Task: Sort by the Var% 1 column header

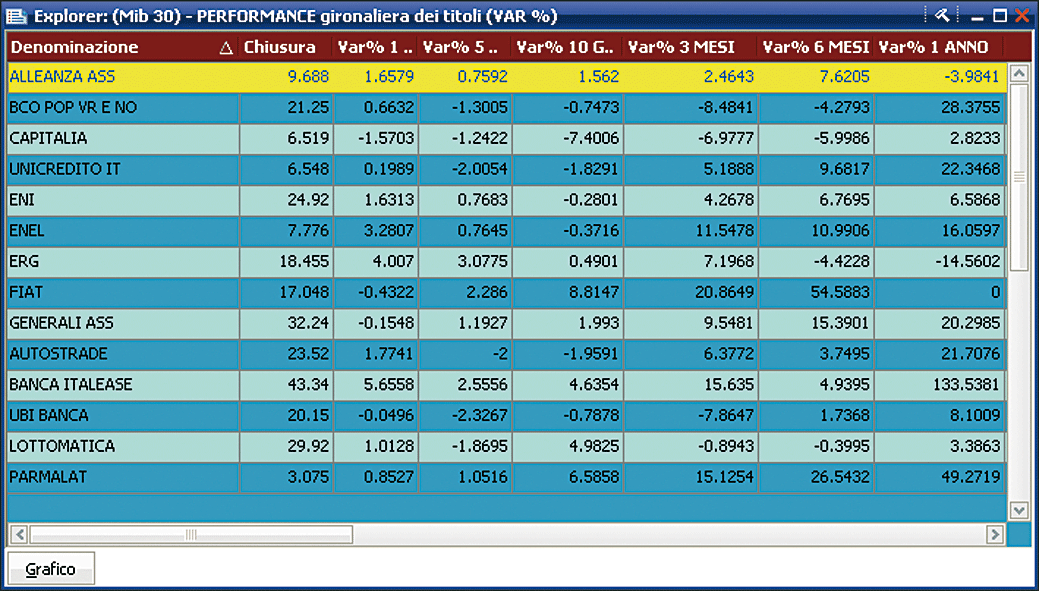Action: 376,47
